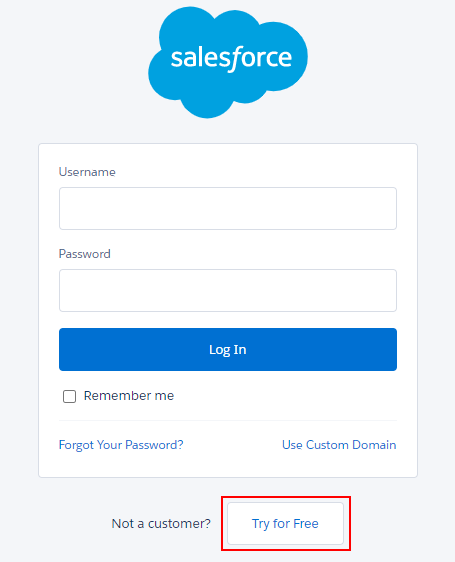Click the Username field label
The width and height of the screenshot is (455, 562).
[x=87, y=172]
